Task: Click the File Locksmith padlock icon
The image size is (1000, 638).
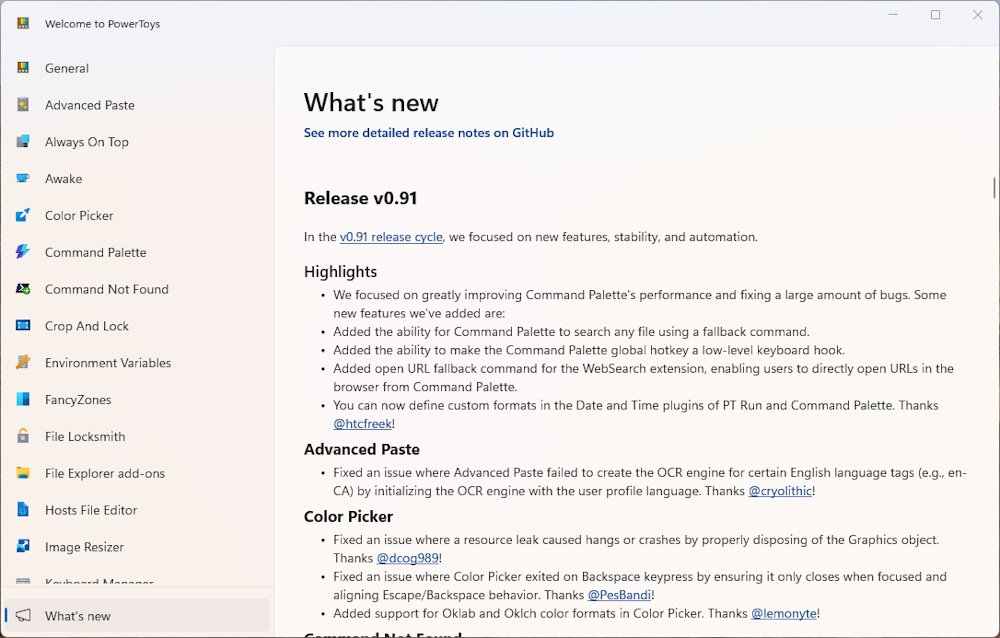Action: pos(23,436)
